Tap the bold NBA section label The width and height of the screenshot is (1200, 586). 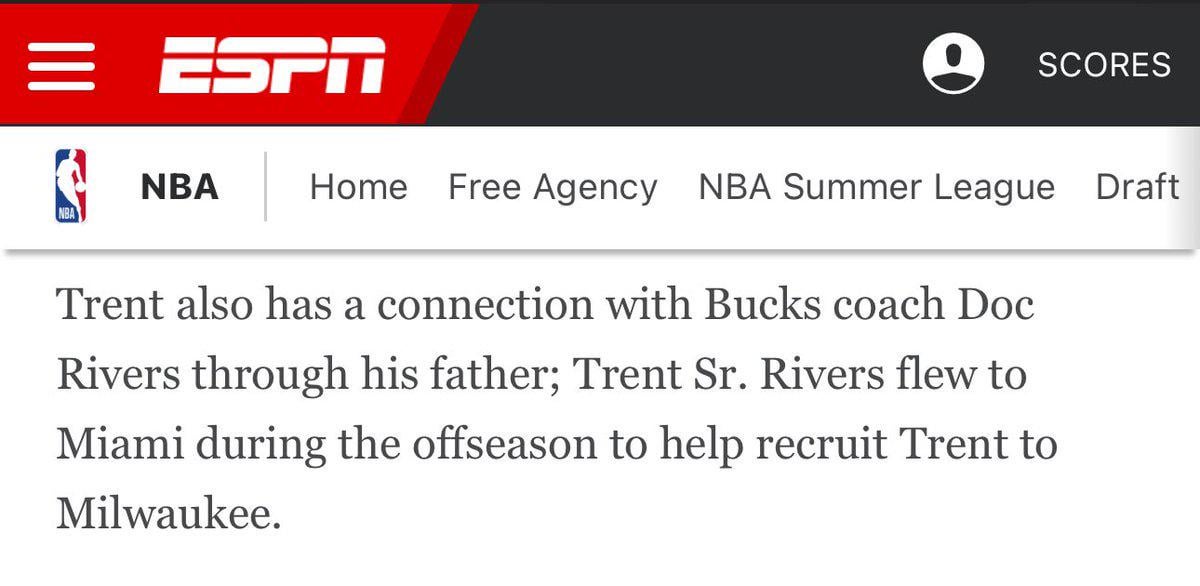tap(180, 187)
